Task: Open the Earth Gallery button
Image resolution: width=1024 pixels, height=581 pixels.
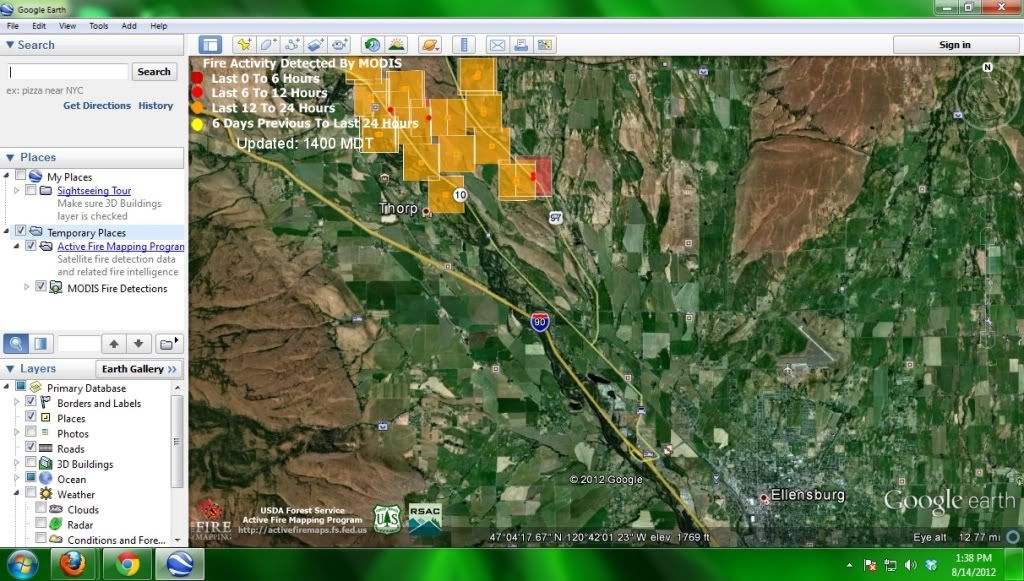Action: (x=139, y=369)
